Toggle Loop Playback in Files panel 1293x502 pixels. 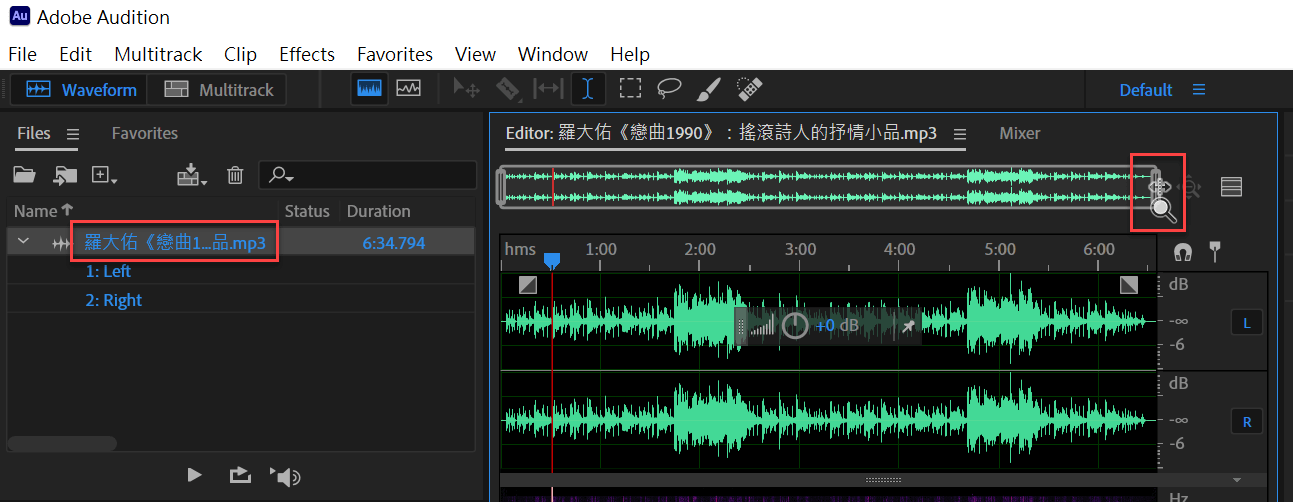click(240, 476)
